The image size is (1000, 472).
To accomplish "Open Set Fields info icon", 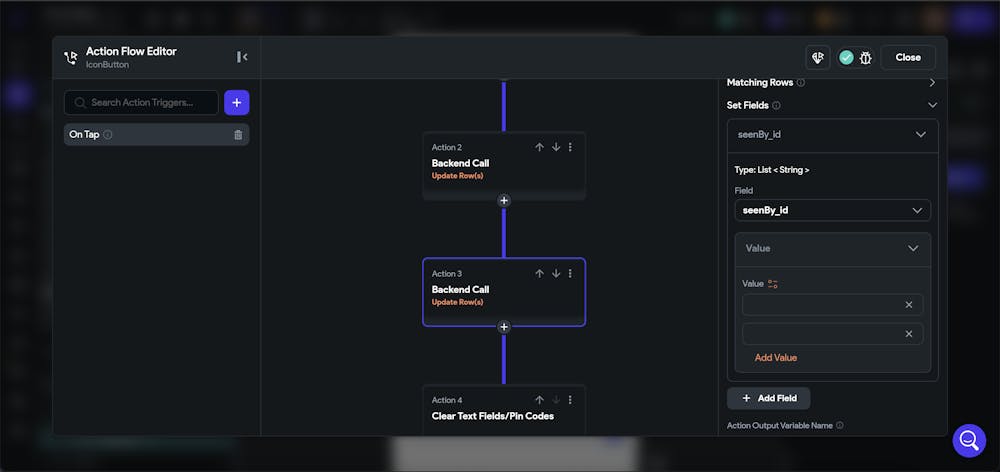I will (777, 105).
